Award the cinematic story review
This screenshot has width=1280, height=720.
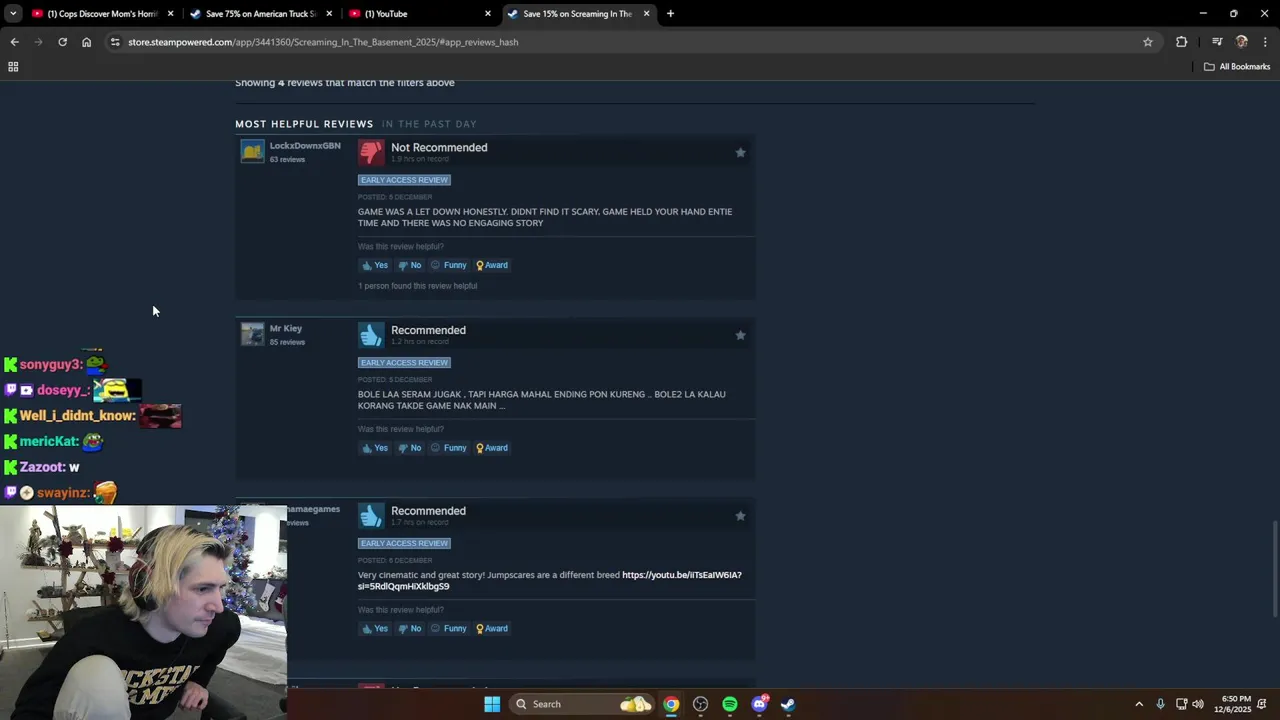click(x=492, y=629)
